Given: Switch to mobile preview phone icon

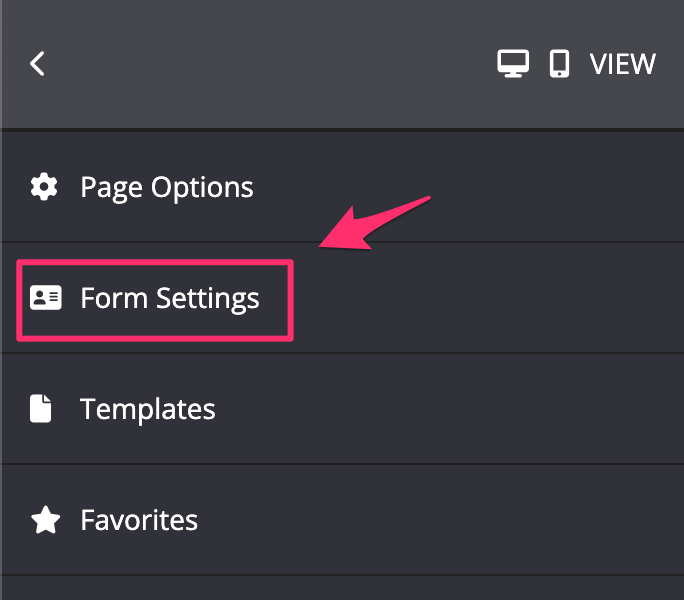Looking at the screenshot, I should click(x=559, y=64).
